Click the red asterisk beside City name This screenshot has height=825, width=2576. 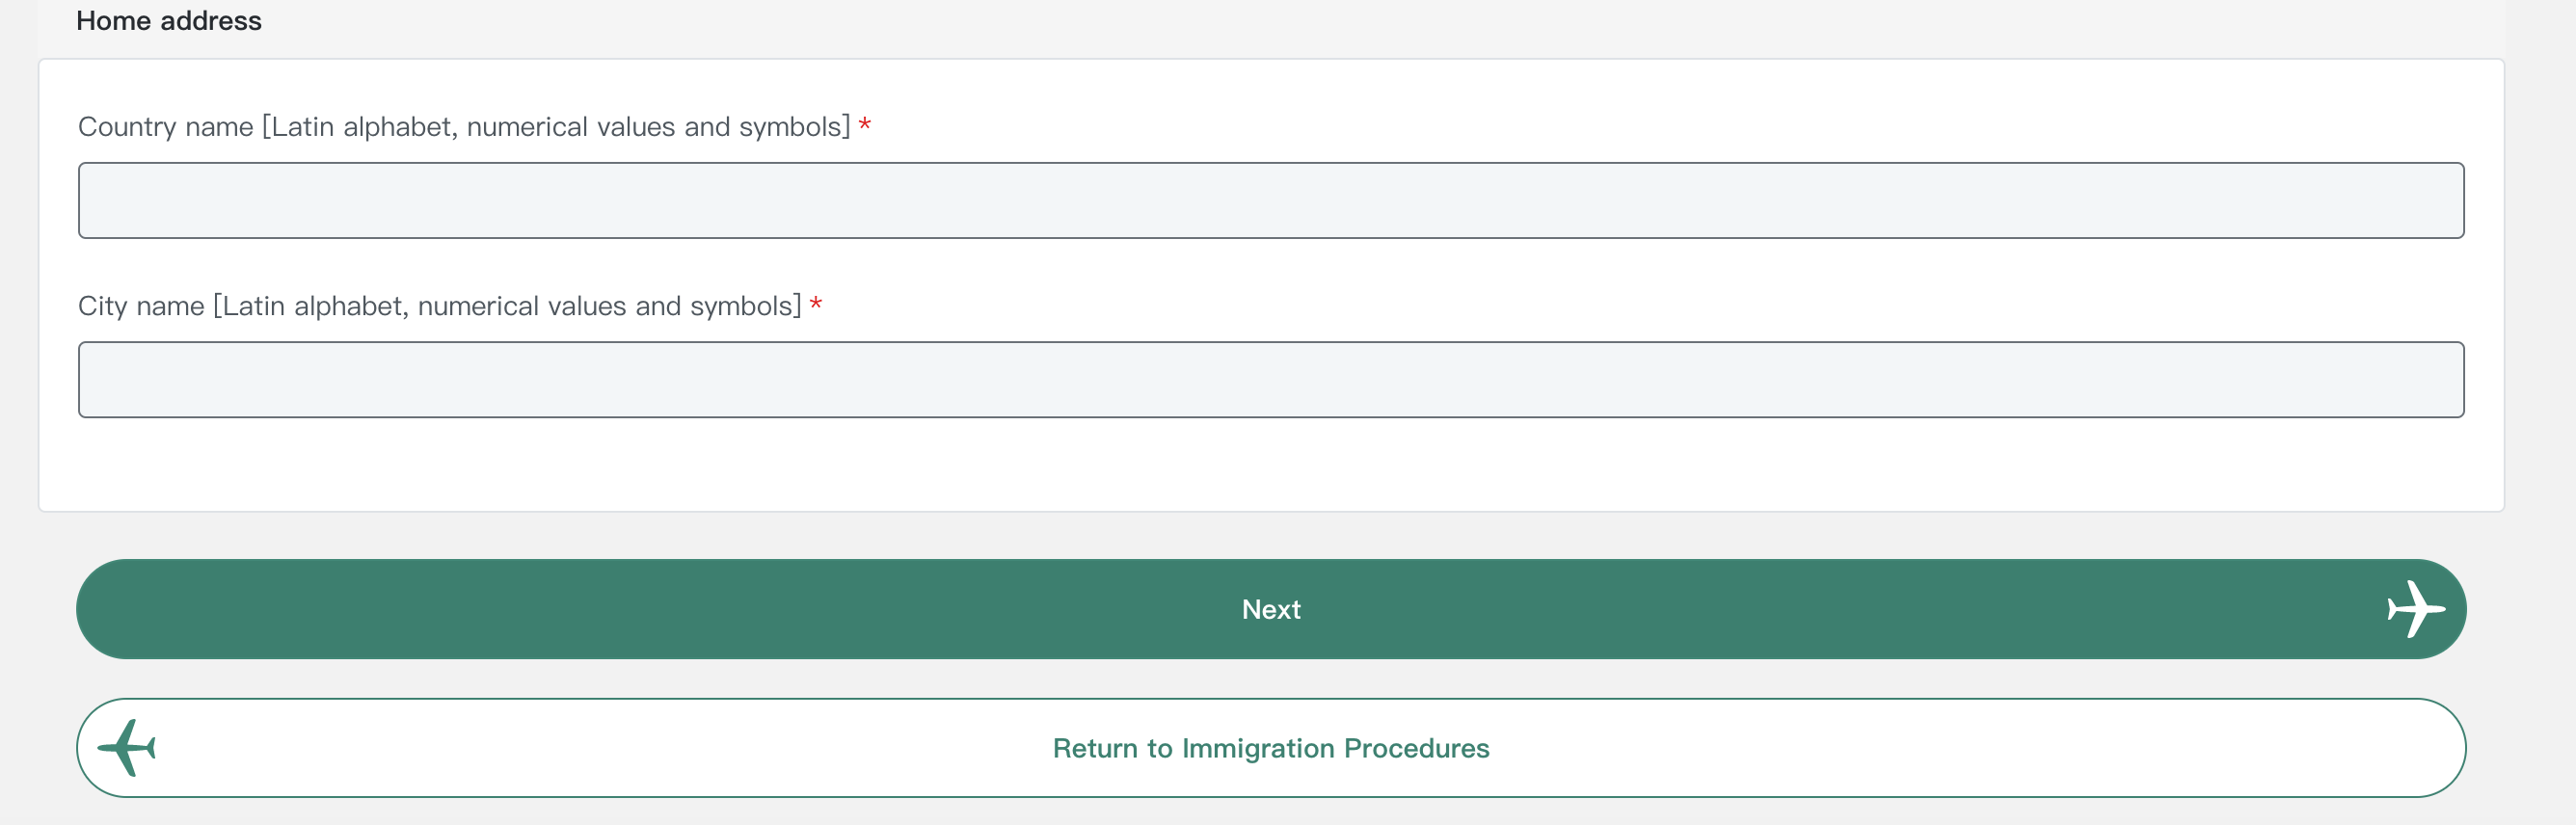816,304
